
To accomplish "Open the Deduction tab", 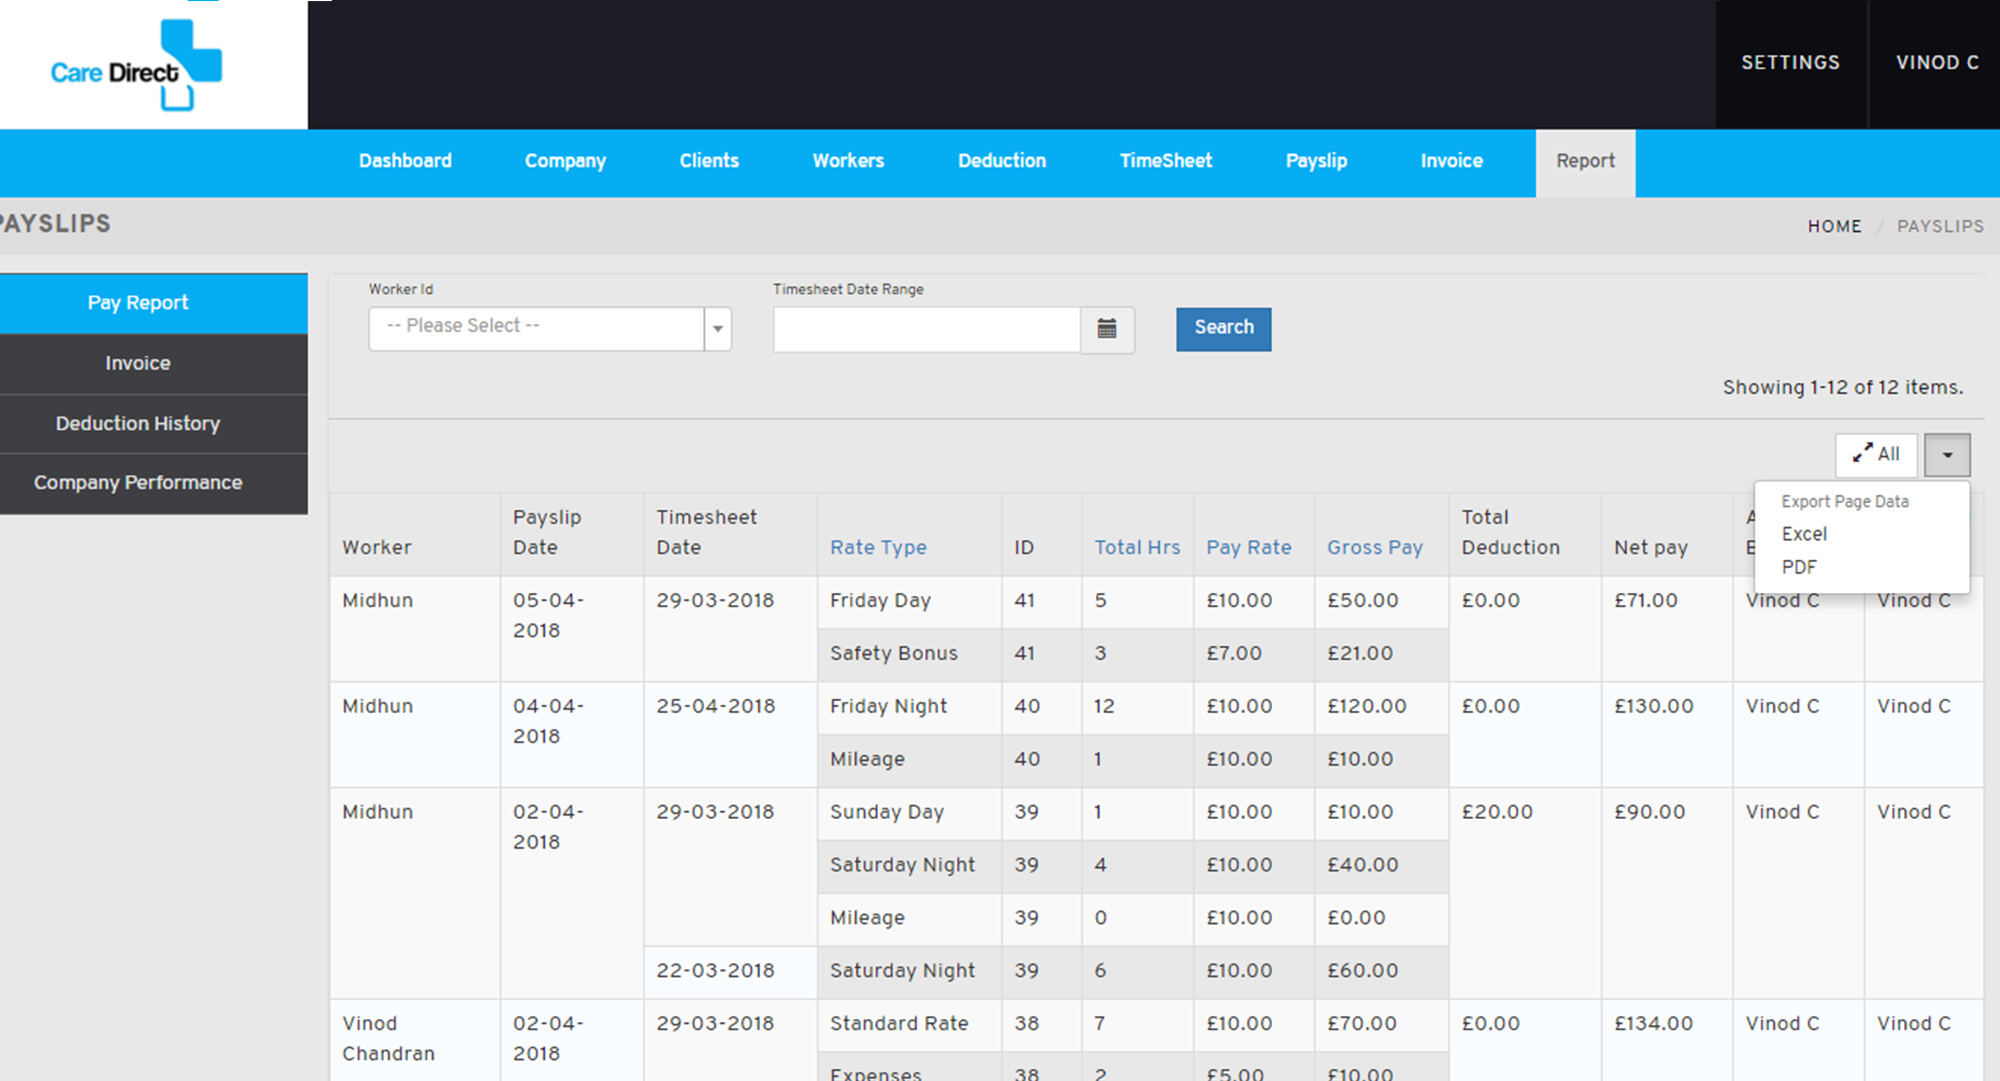I will 1002,161.
